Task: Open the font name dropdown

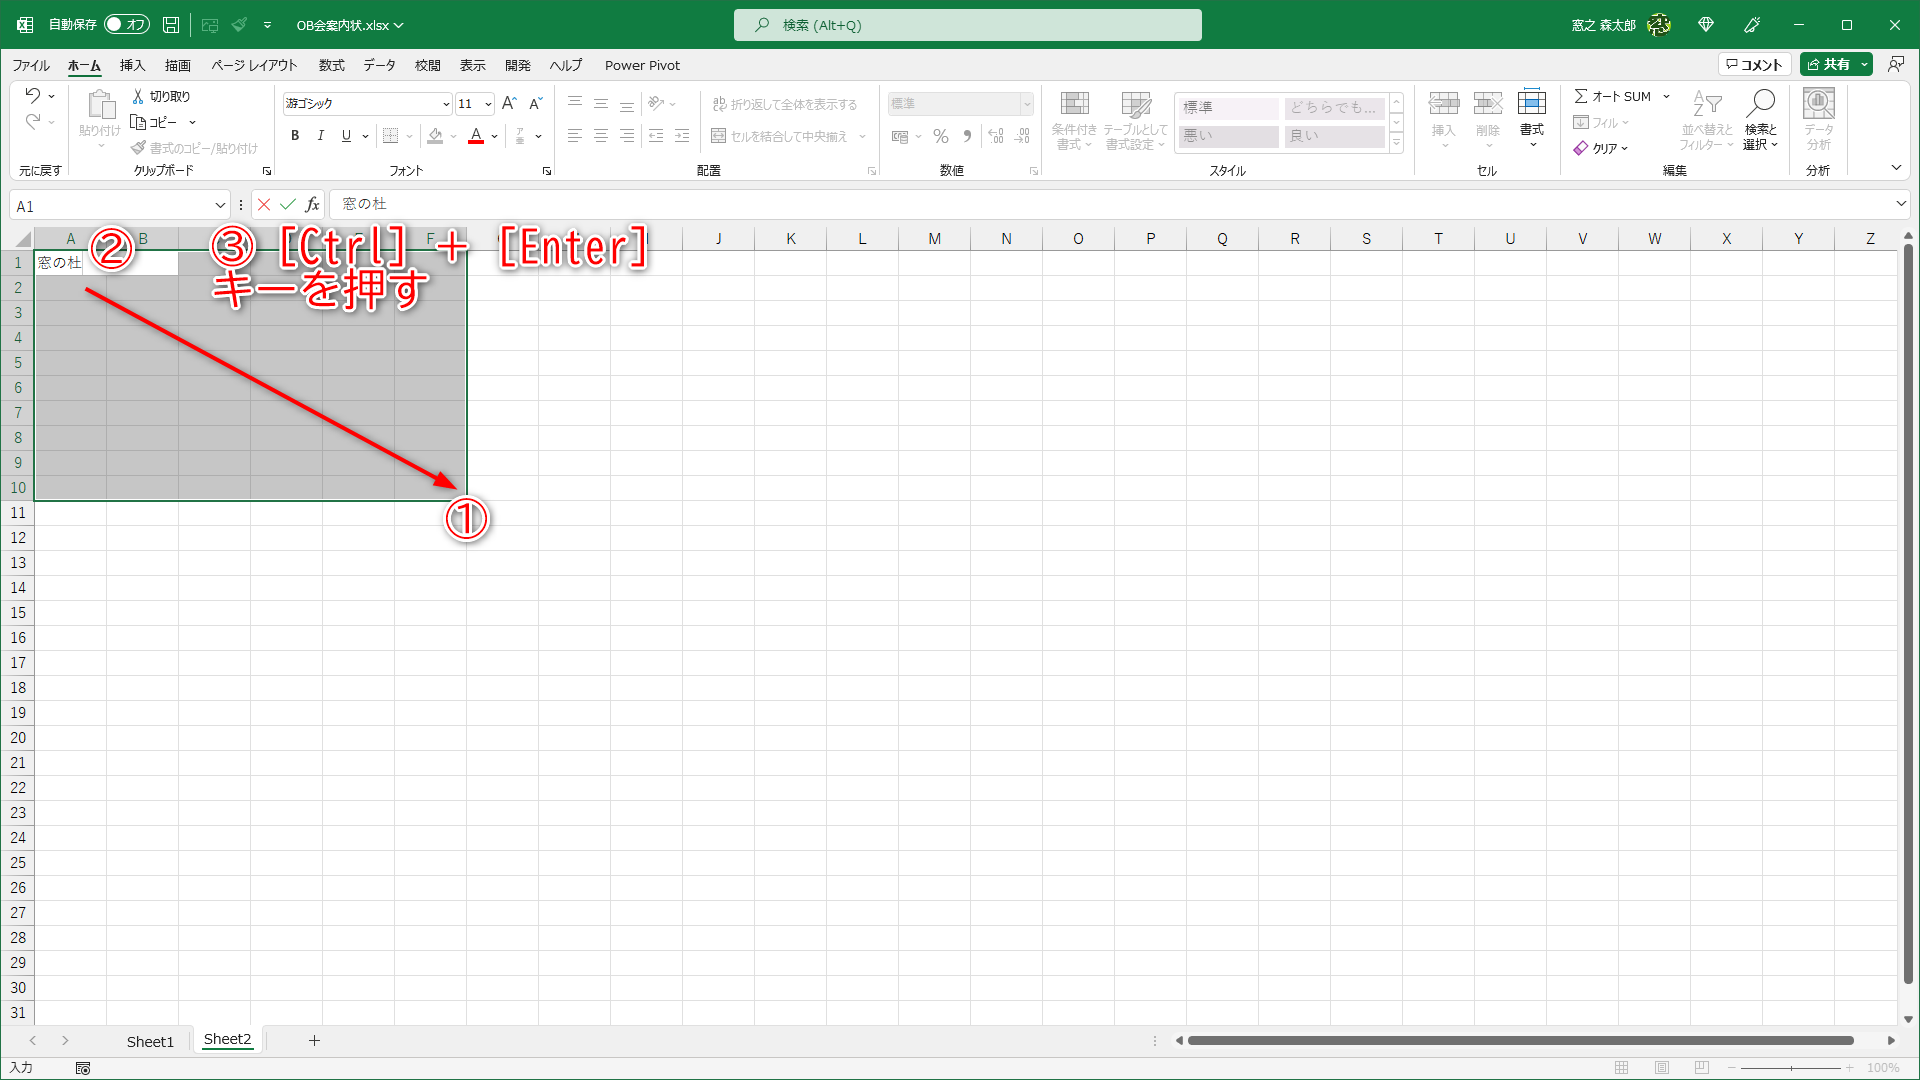Action: pyautogui.click(x=446, y=104)
